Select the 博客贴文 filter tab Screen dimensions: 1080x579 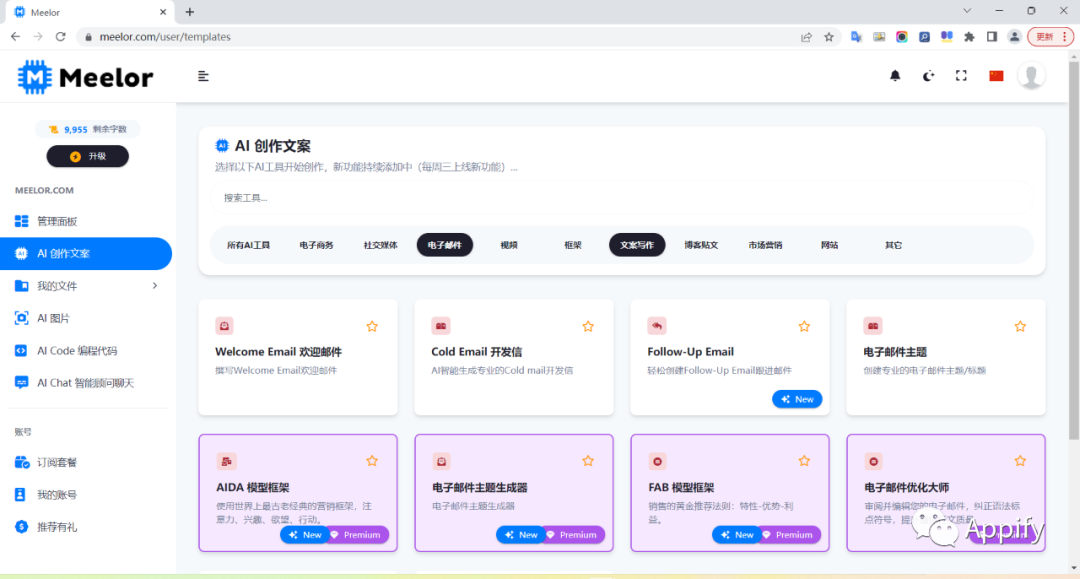(701, 245)
